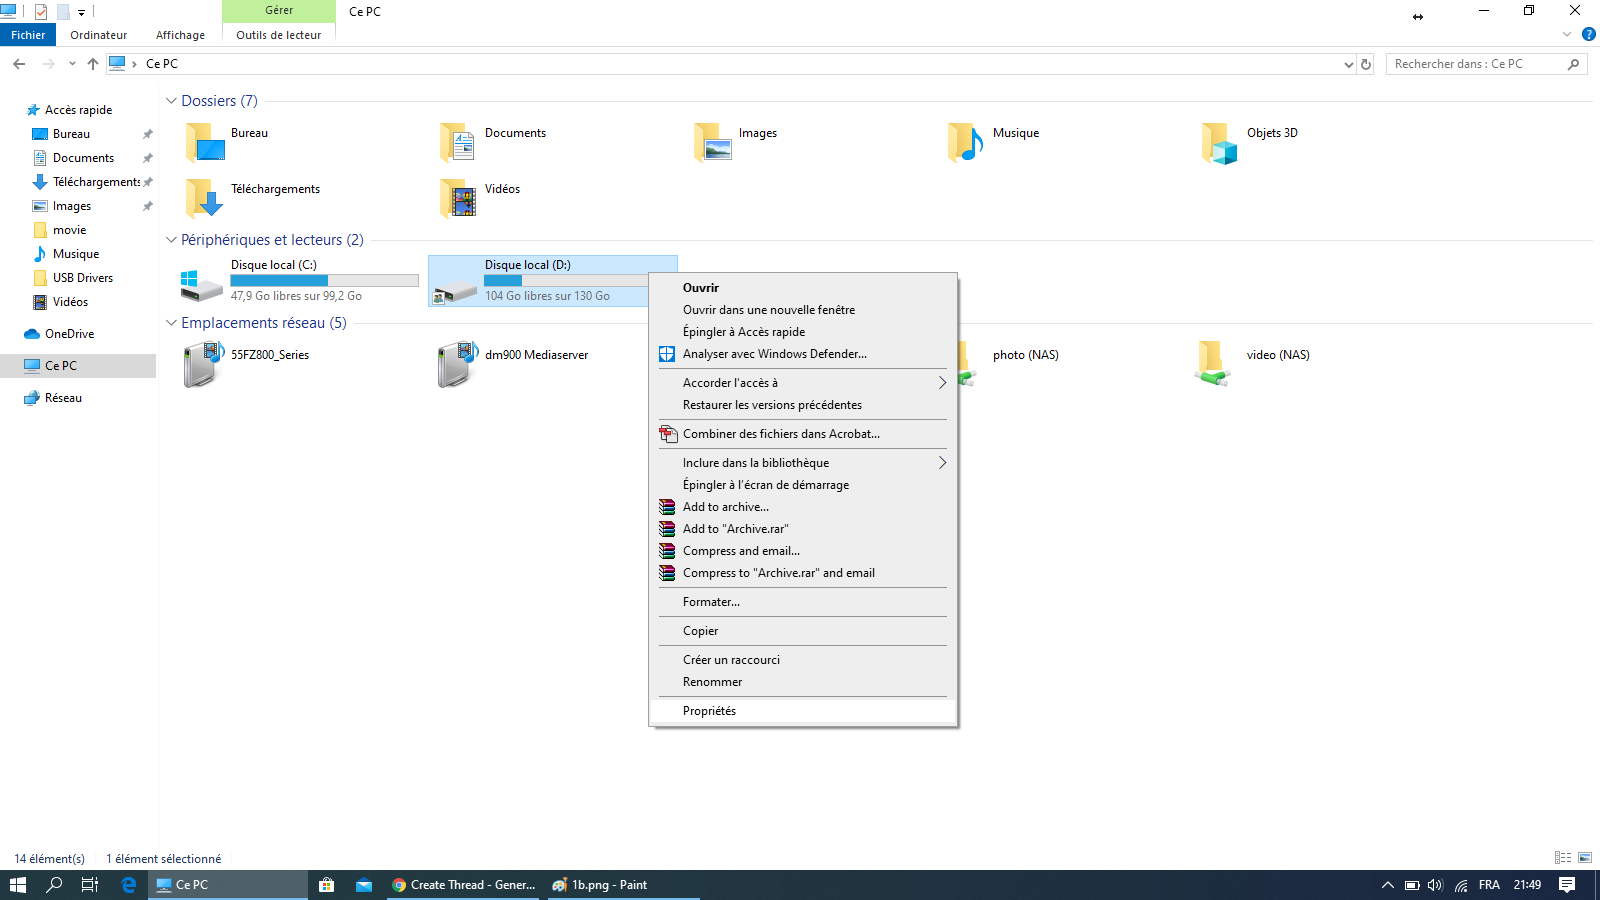This screenshot has height=900, width=1600.
Task: Open the Help question mark icon
Action: tap(1588, 35)
